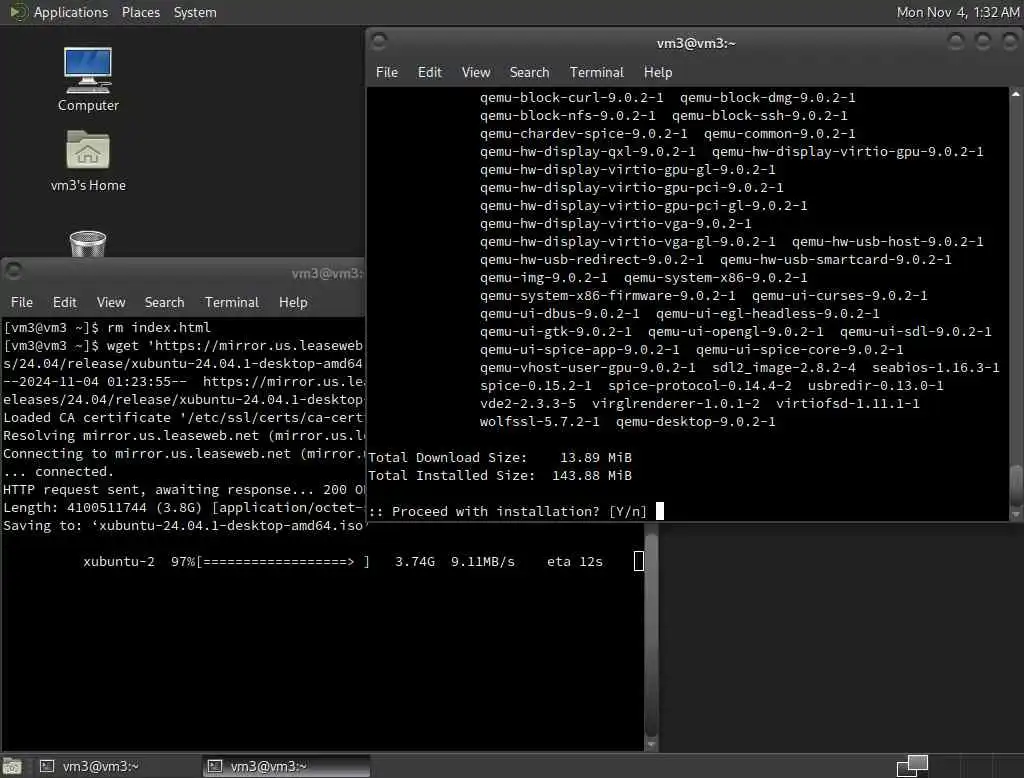Click the show desktop icon in bottom panel

tap(12, 766)
